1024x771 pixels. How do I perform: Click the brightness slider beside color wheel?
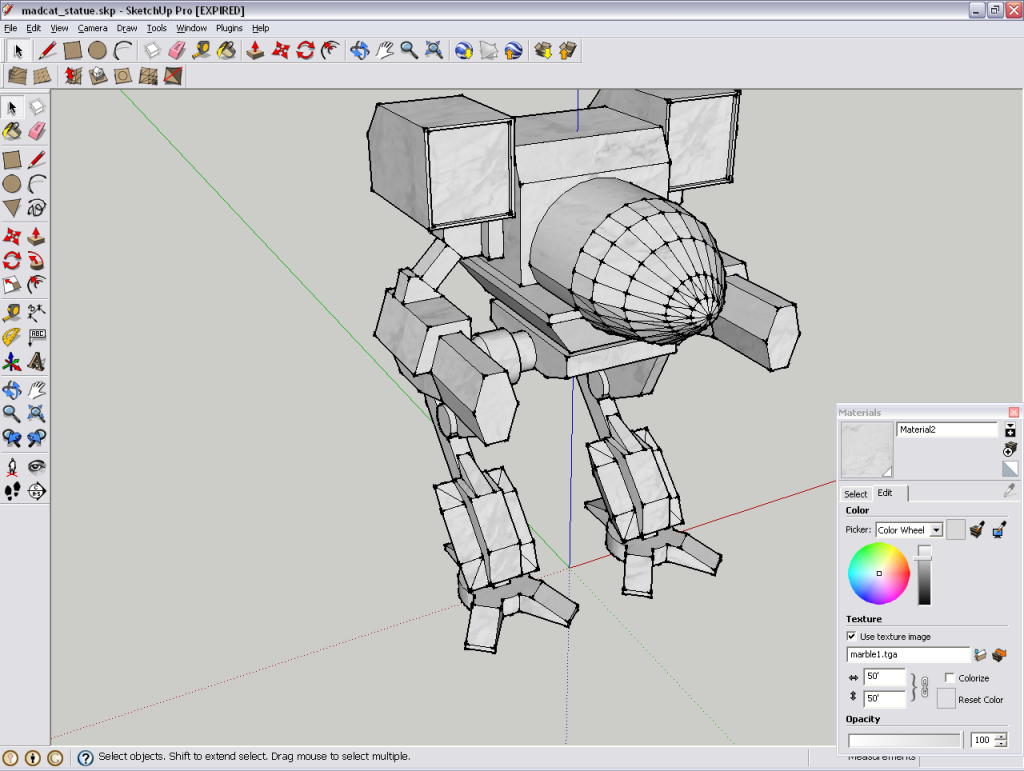[x=924, y=575]
